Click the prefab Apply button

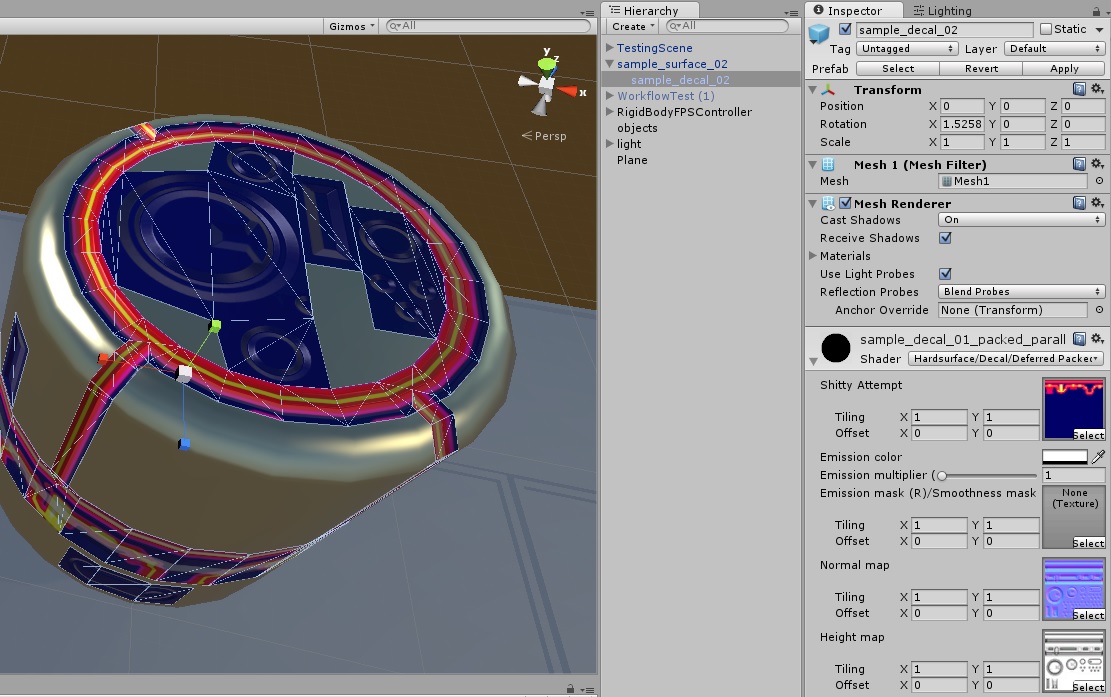point(1063,68)
